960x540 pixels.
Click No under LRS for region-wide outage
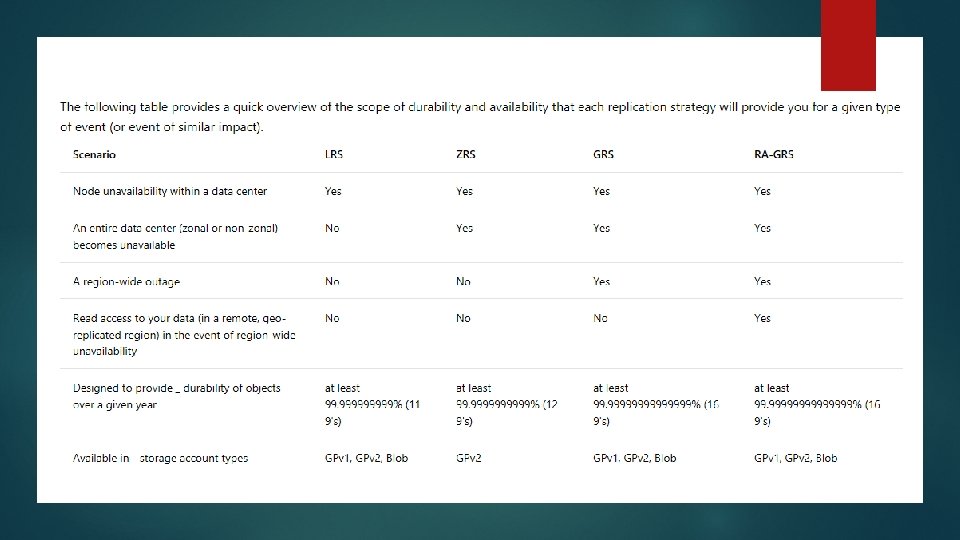point(332,282)
